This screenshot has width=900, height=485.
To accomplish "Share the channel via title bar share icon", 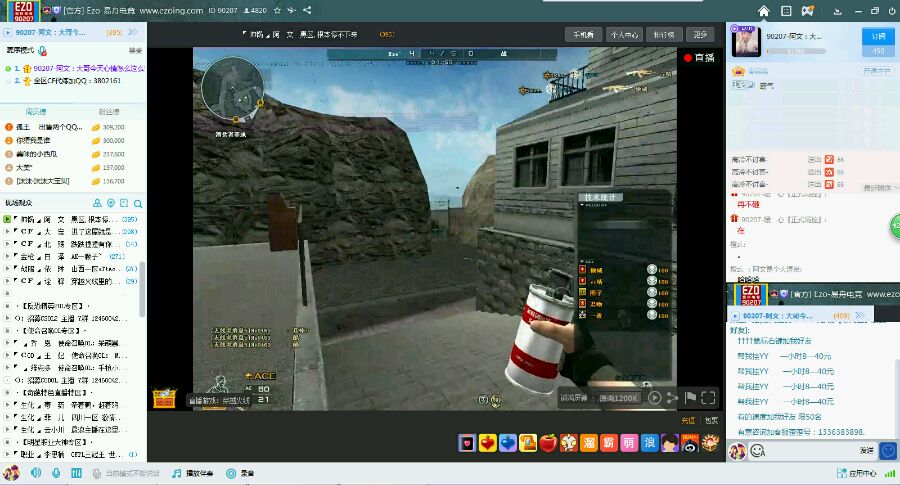I will [x=307, y=10].
